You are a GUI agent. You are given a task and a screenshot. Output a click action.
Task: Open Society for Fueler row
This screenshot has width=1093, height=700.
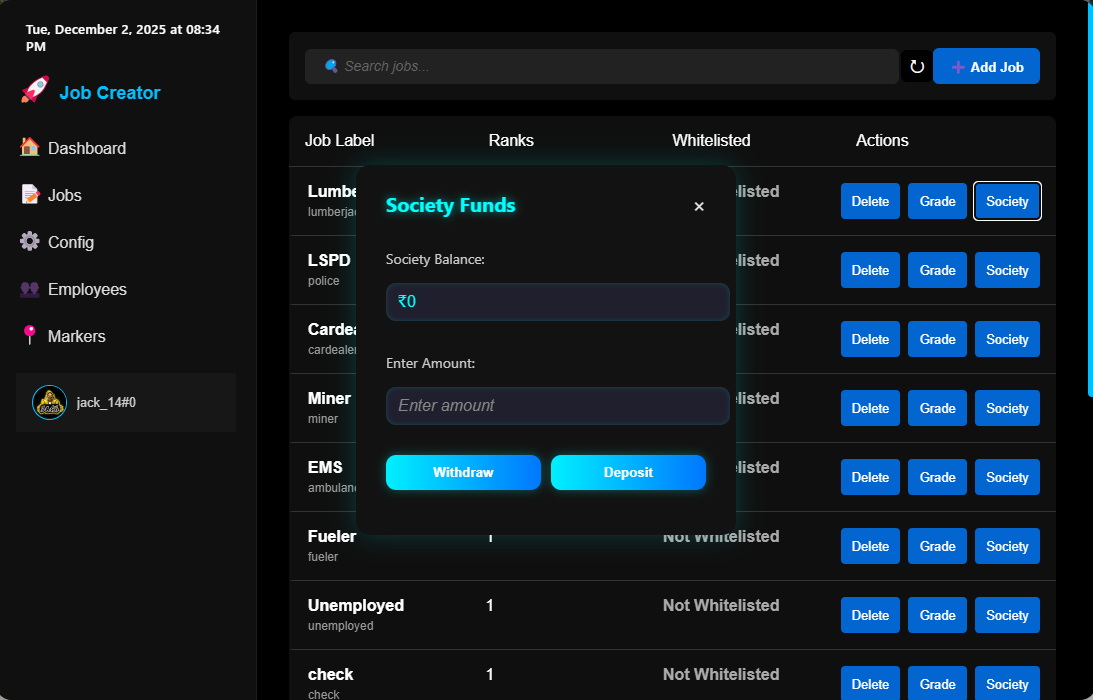tap(1007, 546)
